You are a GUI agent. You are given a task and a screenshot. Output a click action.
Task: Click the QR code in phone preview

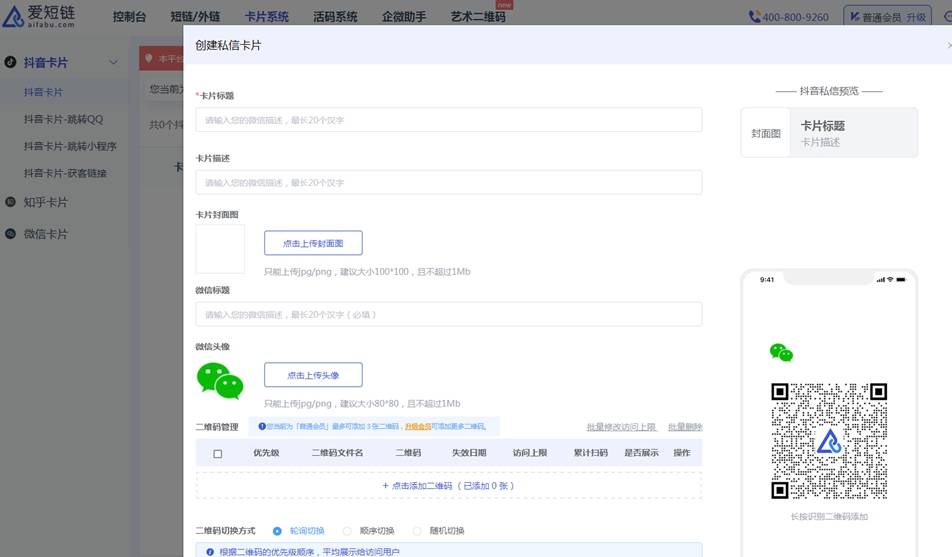click(x=829, y=440)
